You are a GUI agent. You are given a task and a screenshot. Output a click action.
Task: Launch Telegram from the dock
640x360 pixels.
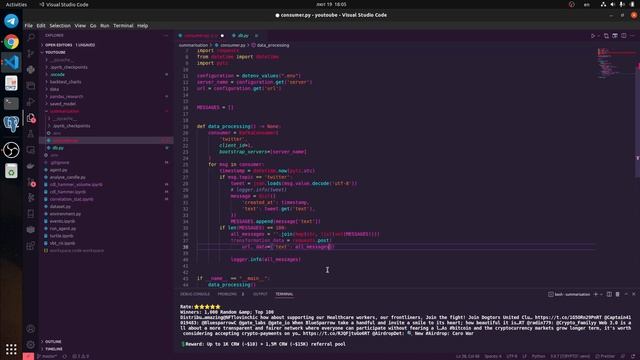point(11,21)
